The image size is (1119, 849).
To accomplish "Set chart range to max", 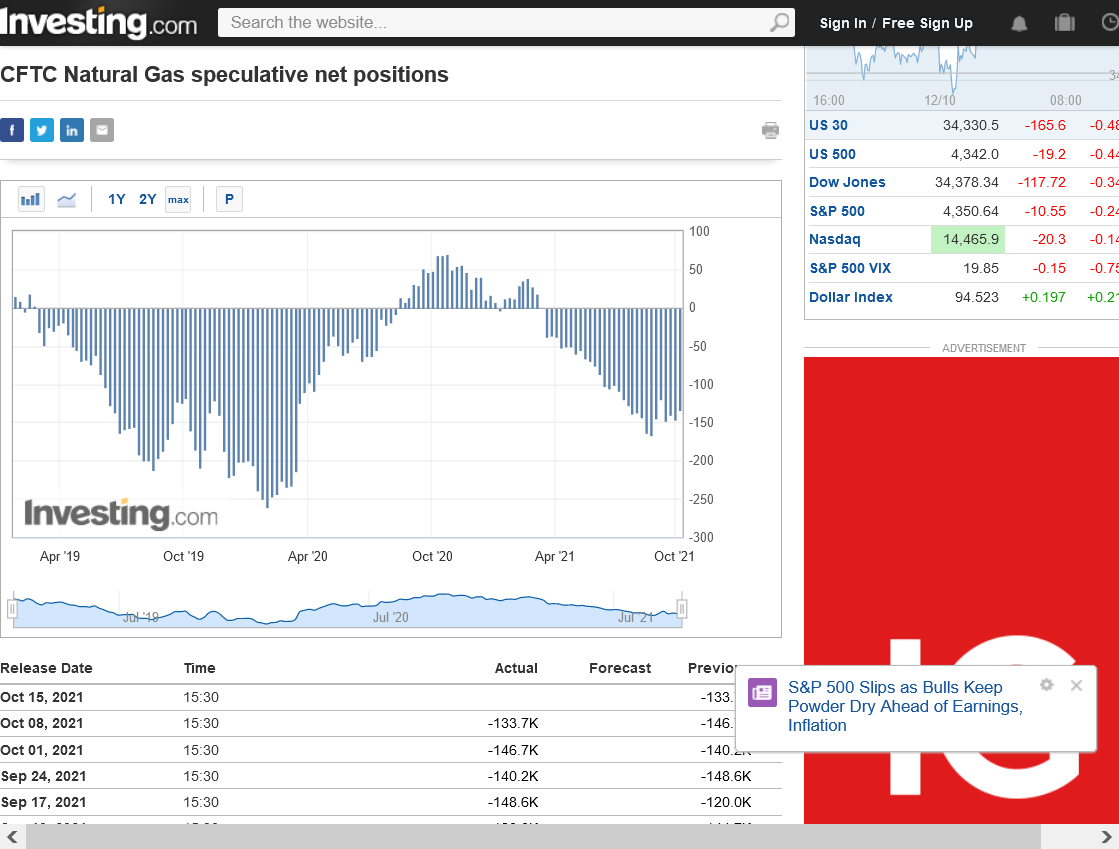I will [178, 199].
